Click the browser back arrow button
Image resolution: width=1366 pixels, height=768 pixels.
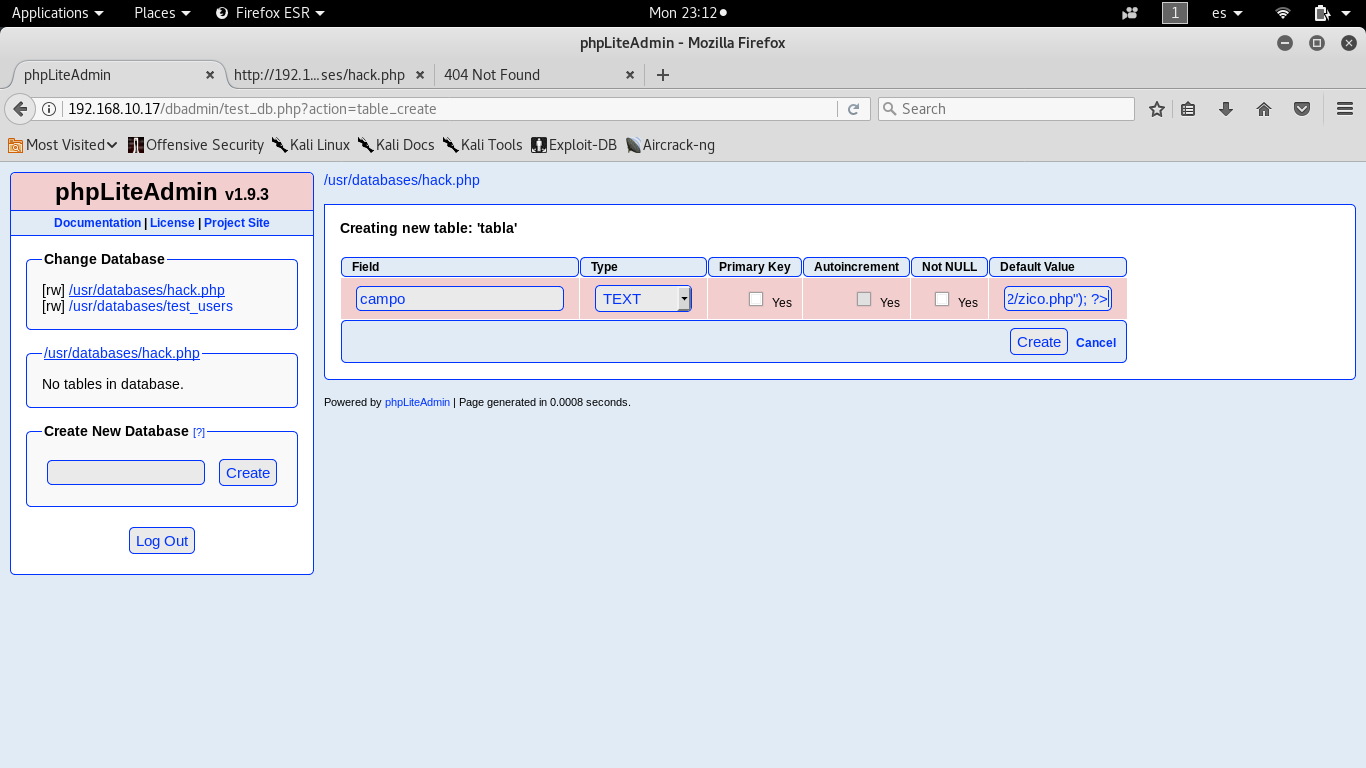click(20, 109)
